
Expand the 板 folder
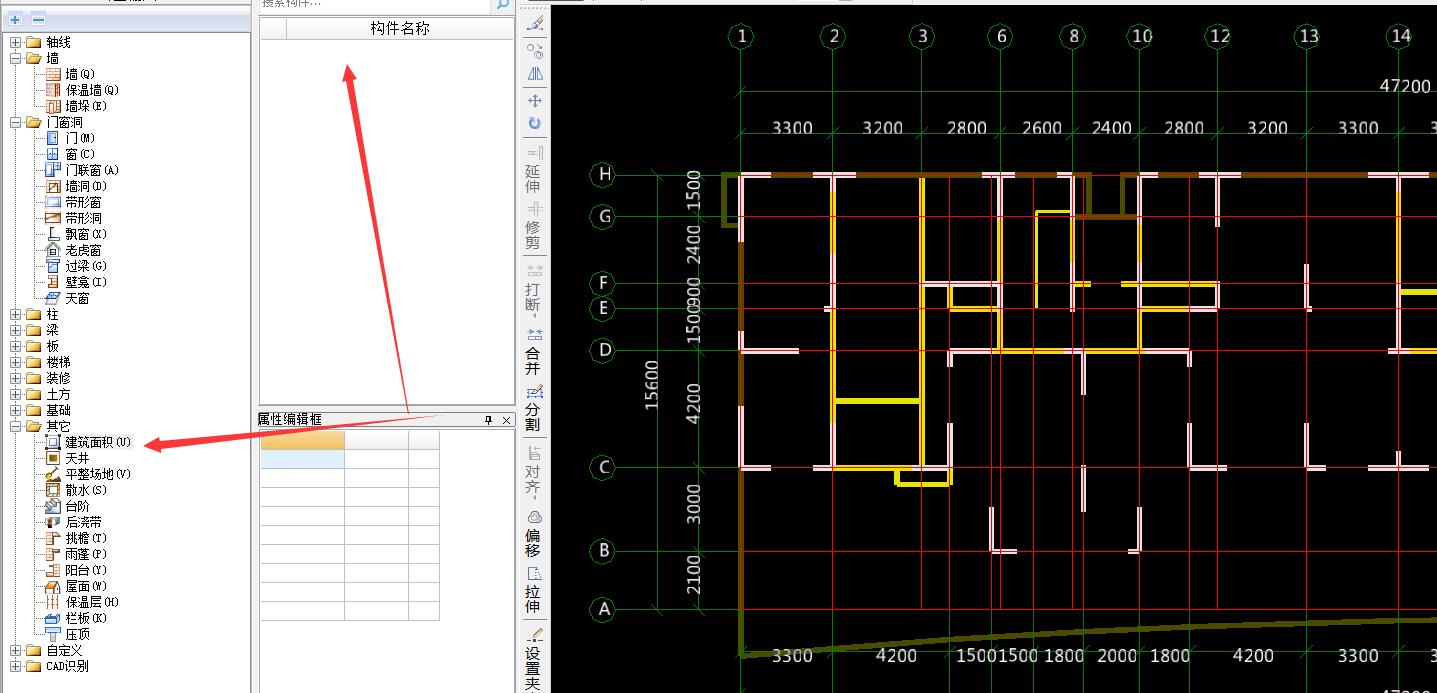coord(16,346)
